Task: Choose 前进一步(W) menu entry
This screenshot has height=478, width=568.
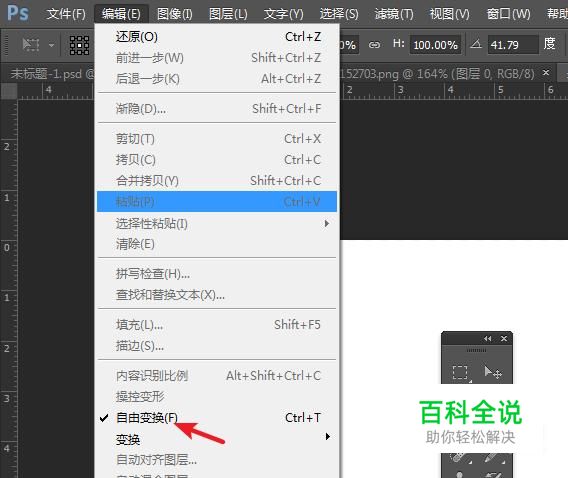Action: click(x=217, y=58)
